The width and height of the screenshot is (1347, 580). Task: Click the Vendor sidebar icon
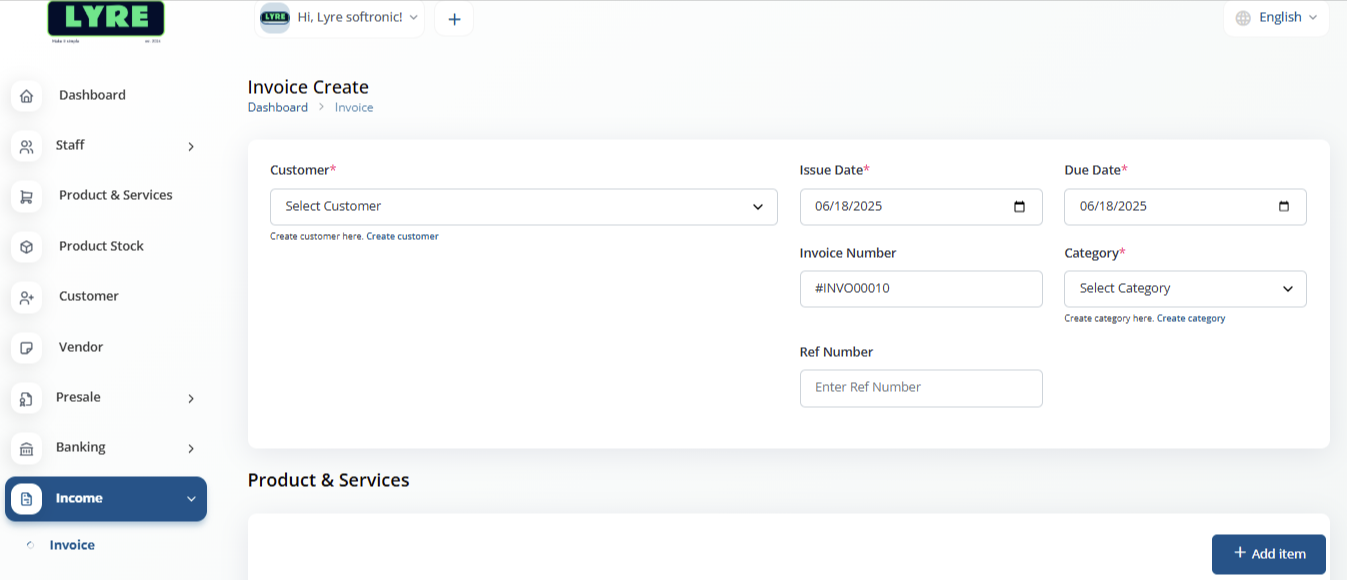(26, 347)
